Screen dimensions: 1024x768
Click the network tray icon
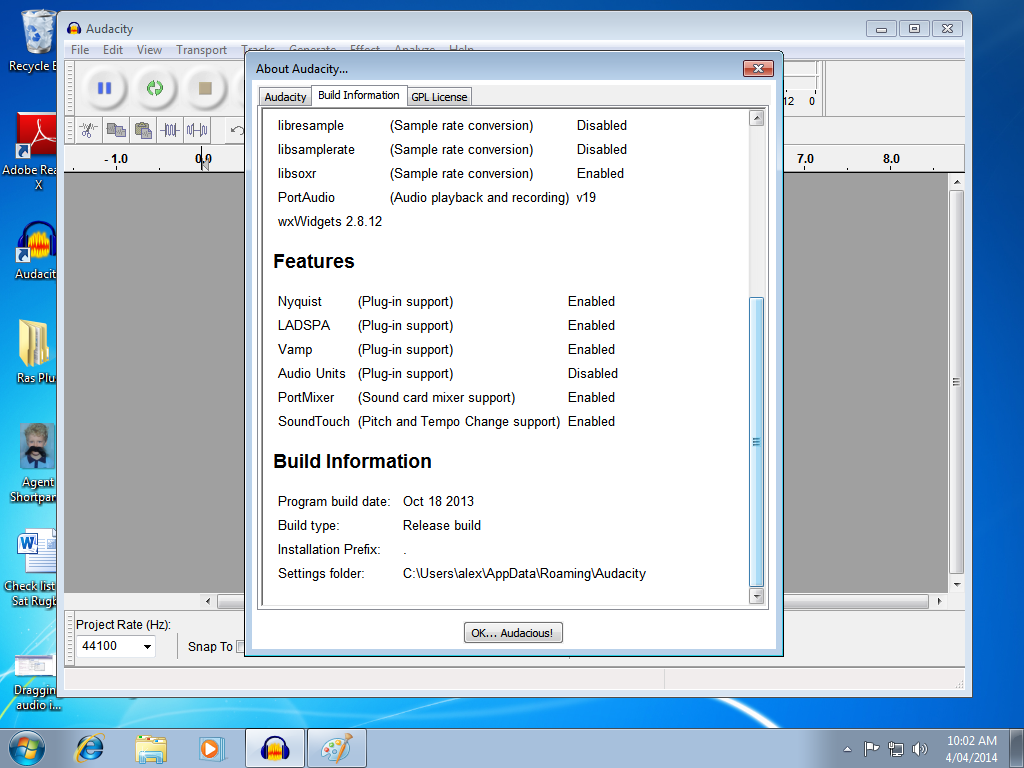(x=896, y=749)
